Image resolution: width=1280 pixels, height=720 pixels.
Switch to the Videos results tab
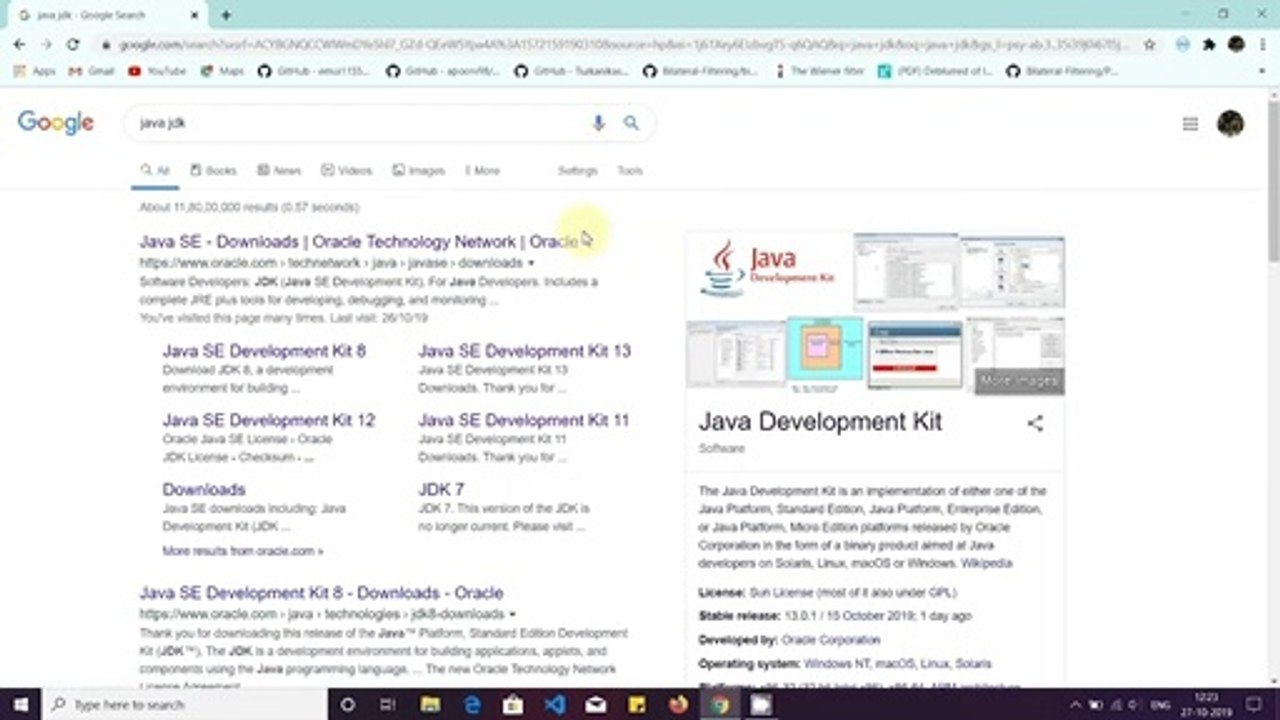[346, 171]
